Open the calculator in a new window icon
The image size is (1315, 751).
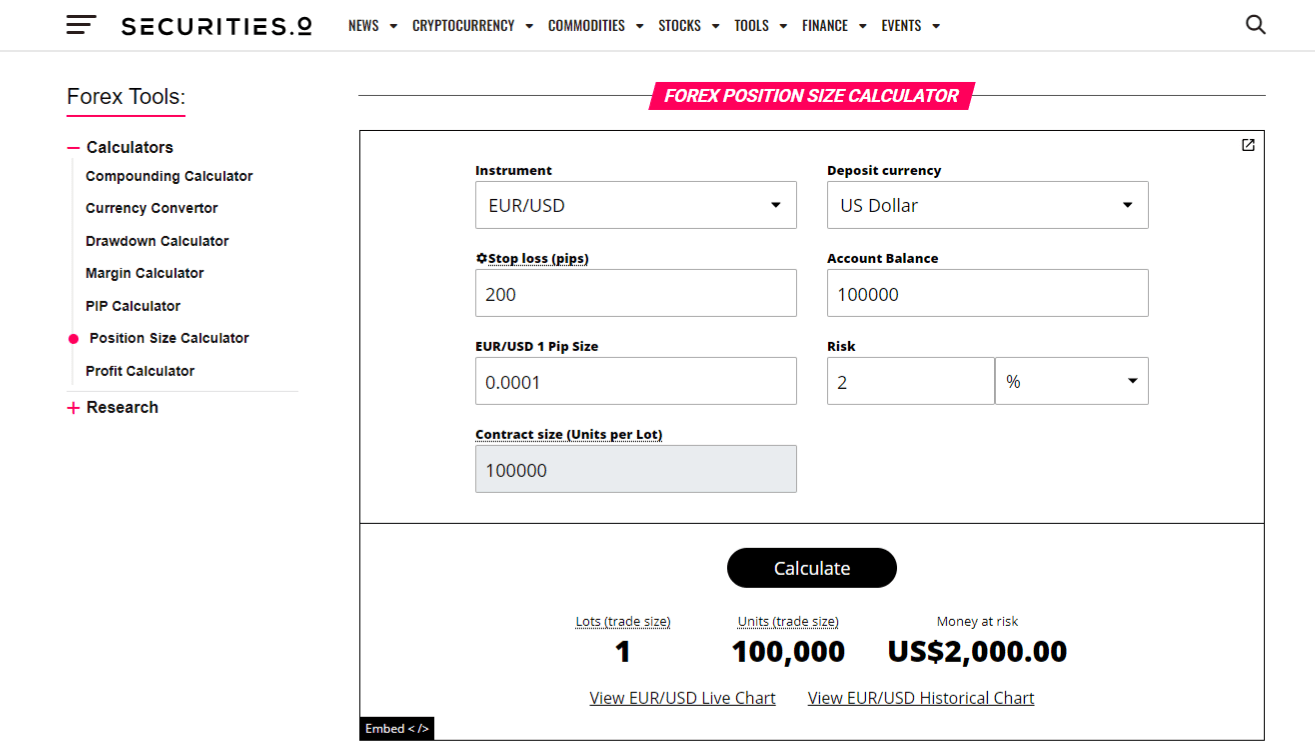(1247, 145)
